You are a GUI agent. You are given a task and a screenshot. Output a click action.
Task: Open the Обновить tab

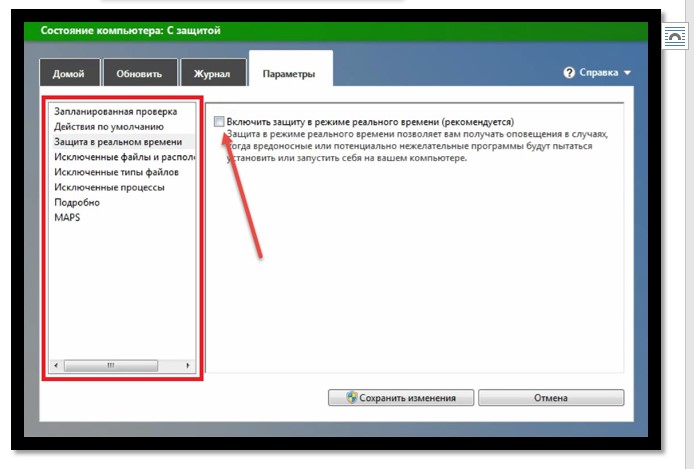(140, 73)
